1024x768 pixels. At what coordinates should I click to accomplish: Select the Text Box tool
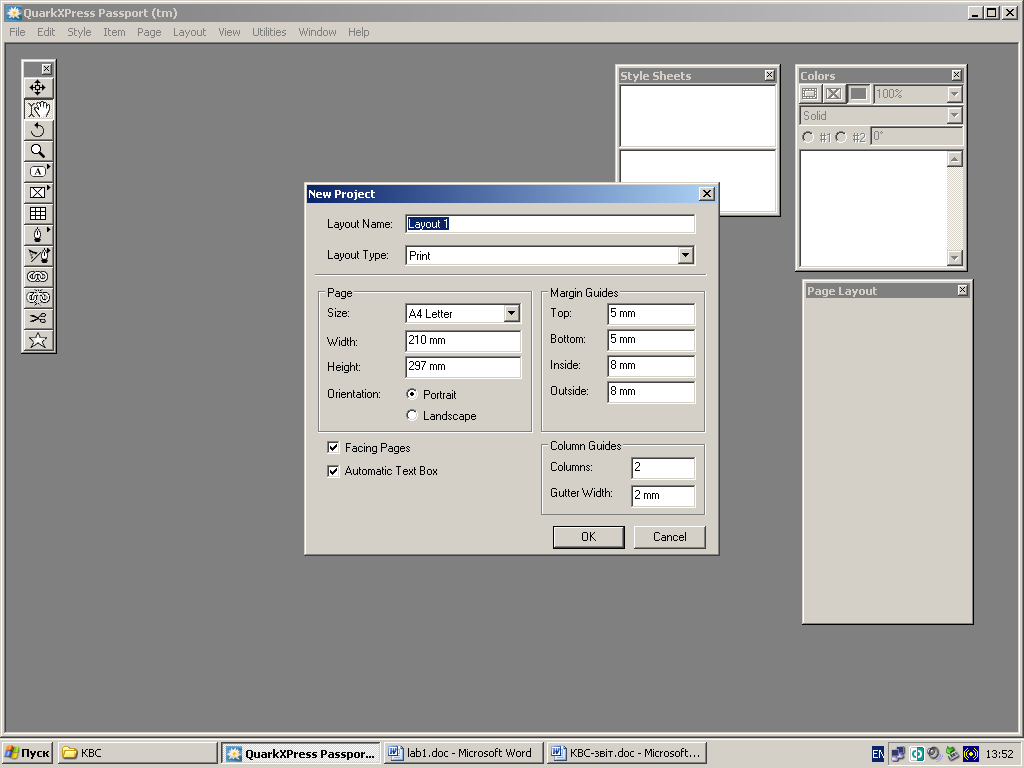click(x=38, y=172)
